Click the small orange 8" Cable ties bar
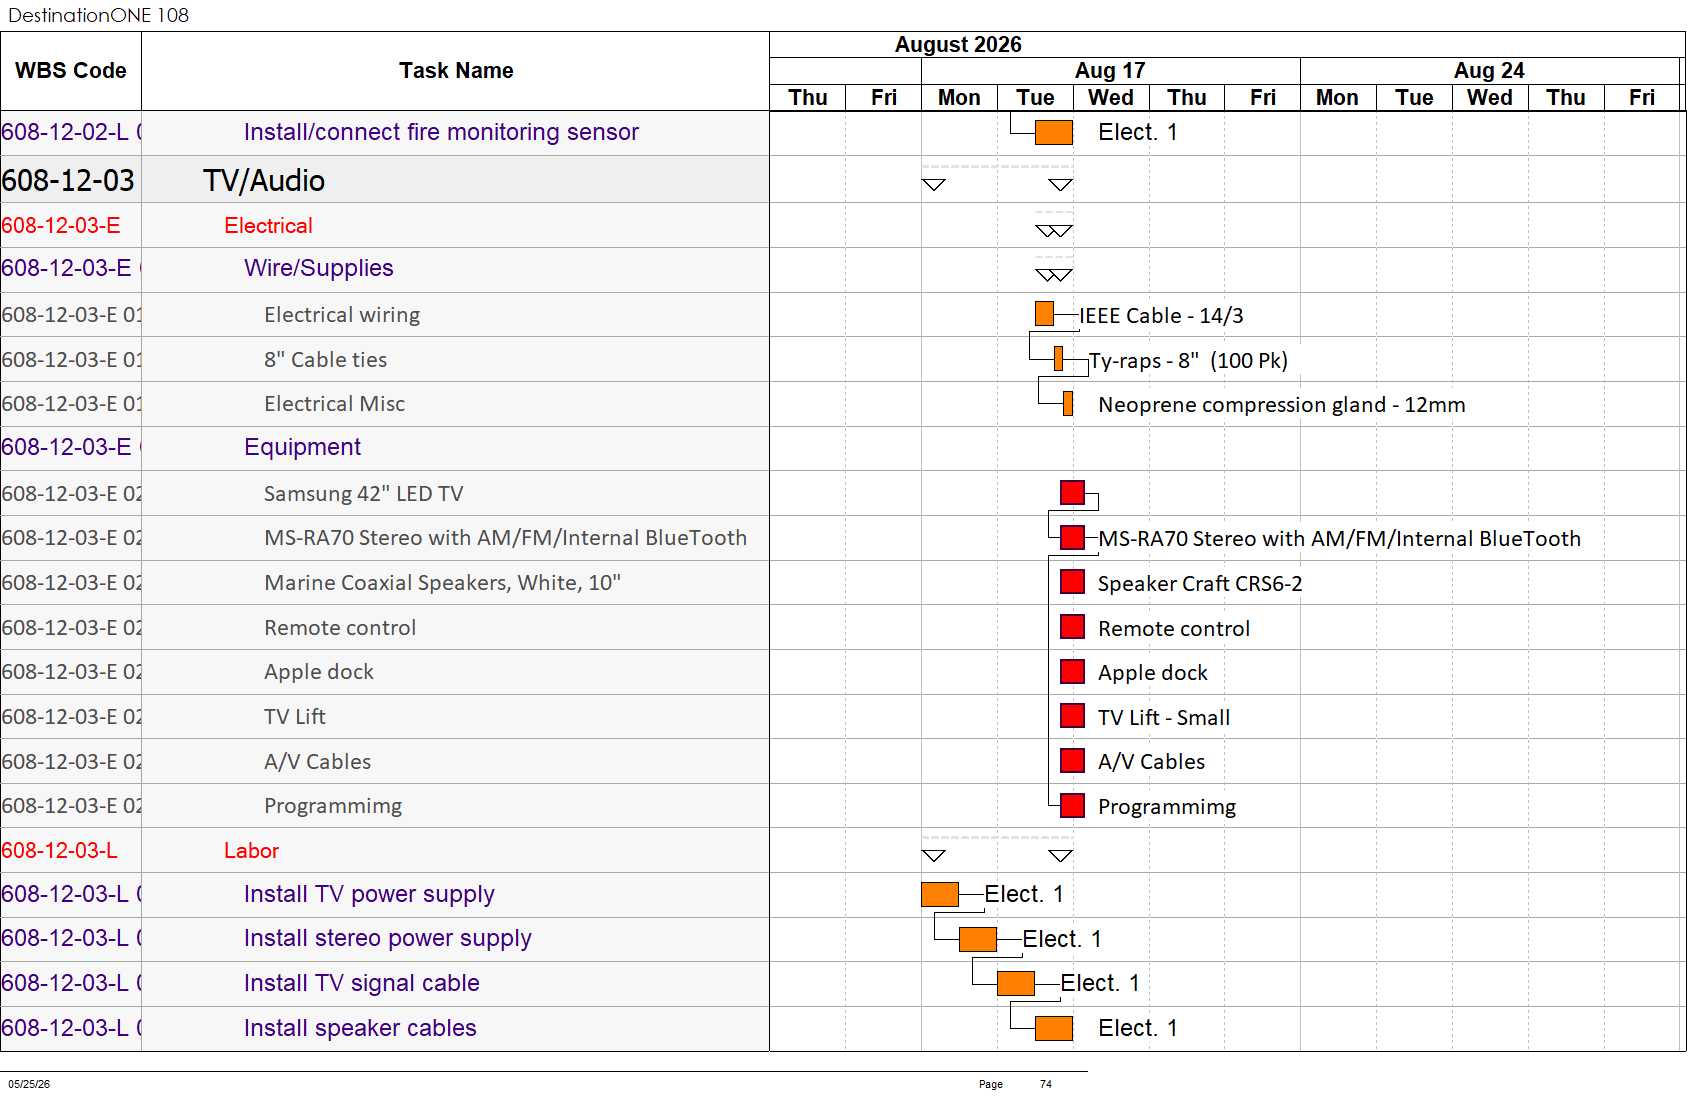Image resolution: width=1687 pixels, height=1097 pixels. [x=1058, y=358]
